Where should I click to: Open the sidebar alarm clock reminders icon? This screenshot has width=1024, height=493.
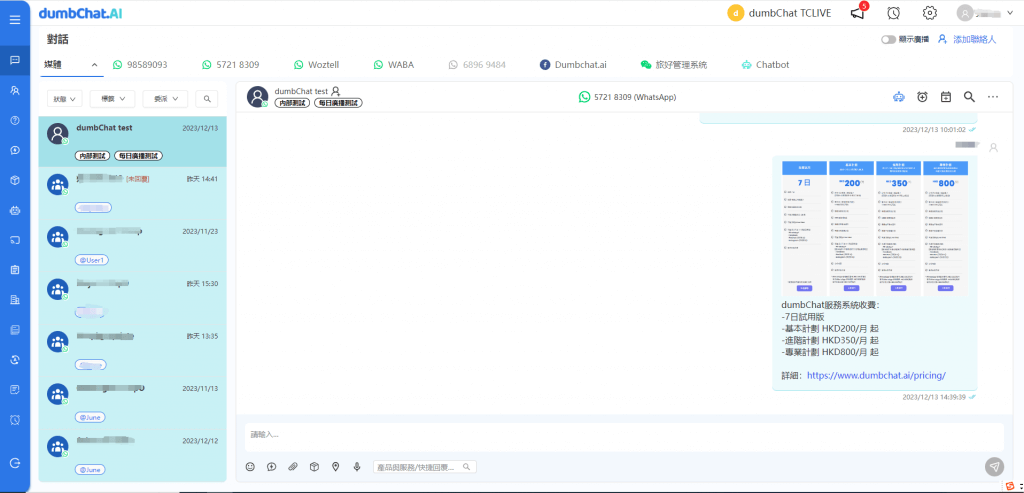[x=15, y=419]
